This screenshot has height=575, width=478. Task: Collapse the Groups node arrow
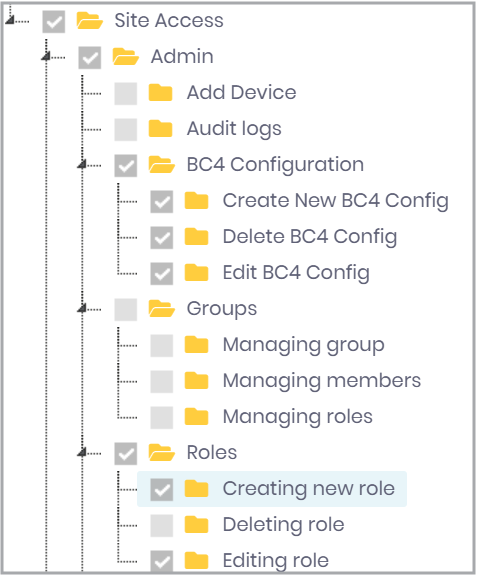click(82, 308)
